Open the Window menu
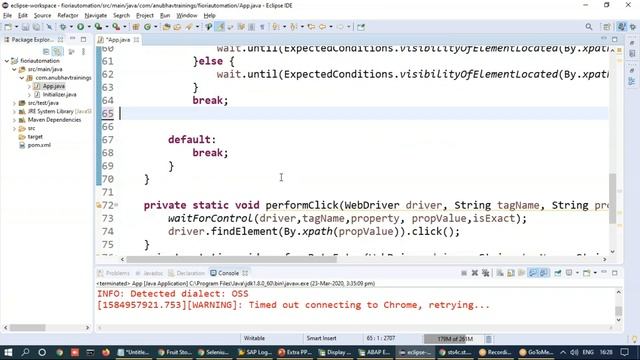640x360 pixels. tap(187, 16)
